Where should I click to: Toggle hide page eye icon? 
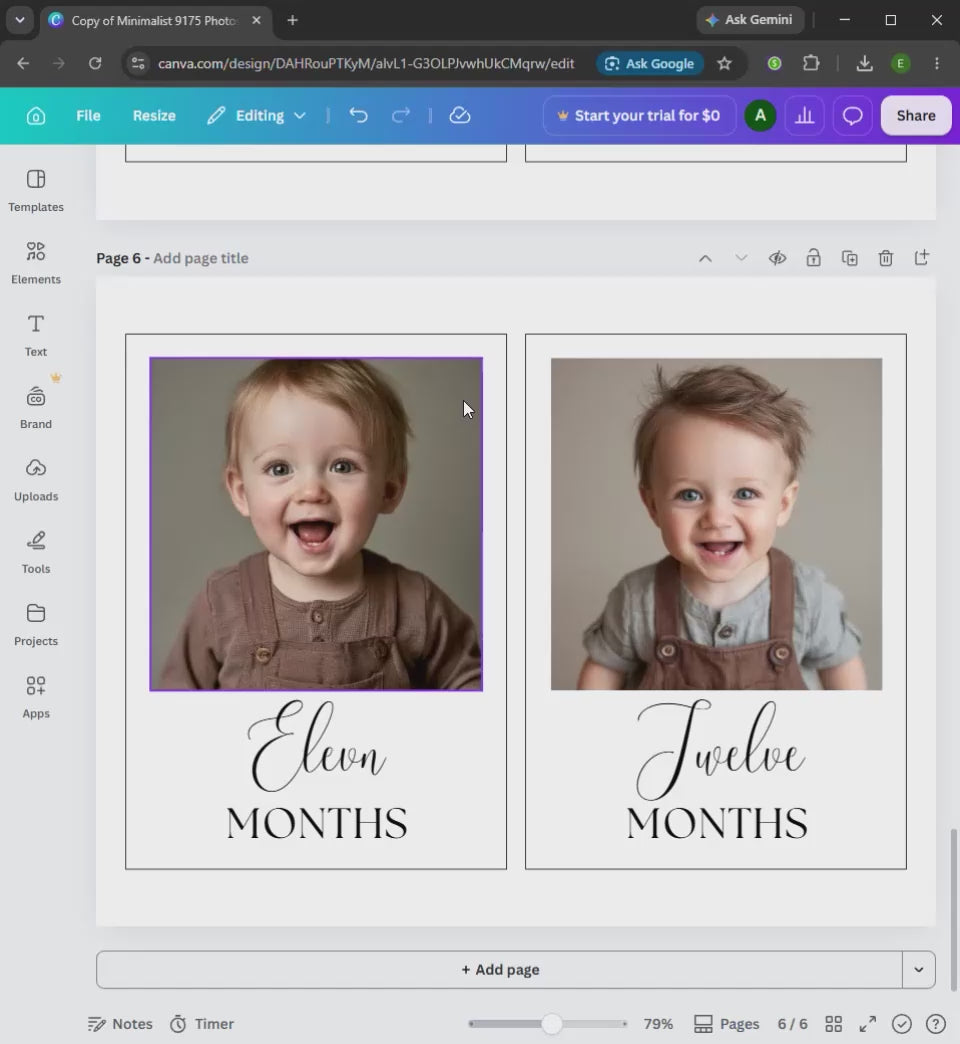tap(778, 258)
